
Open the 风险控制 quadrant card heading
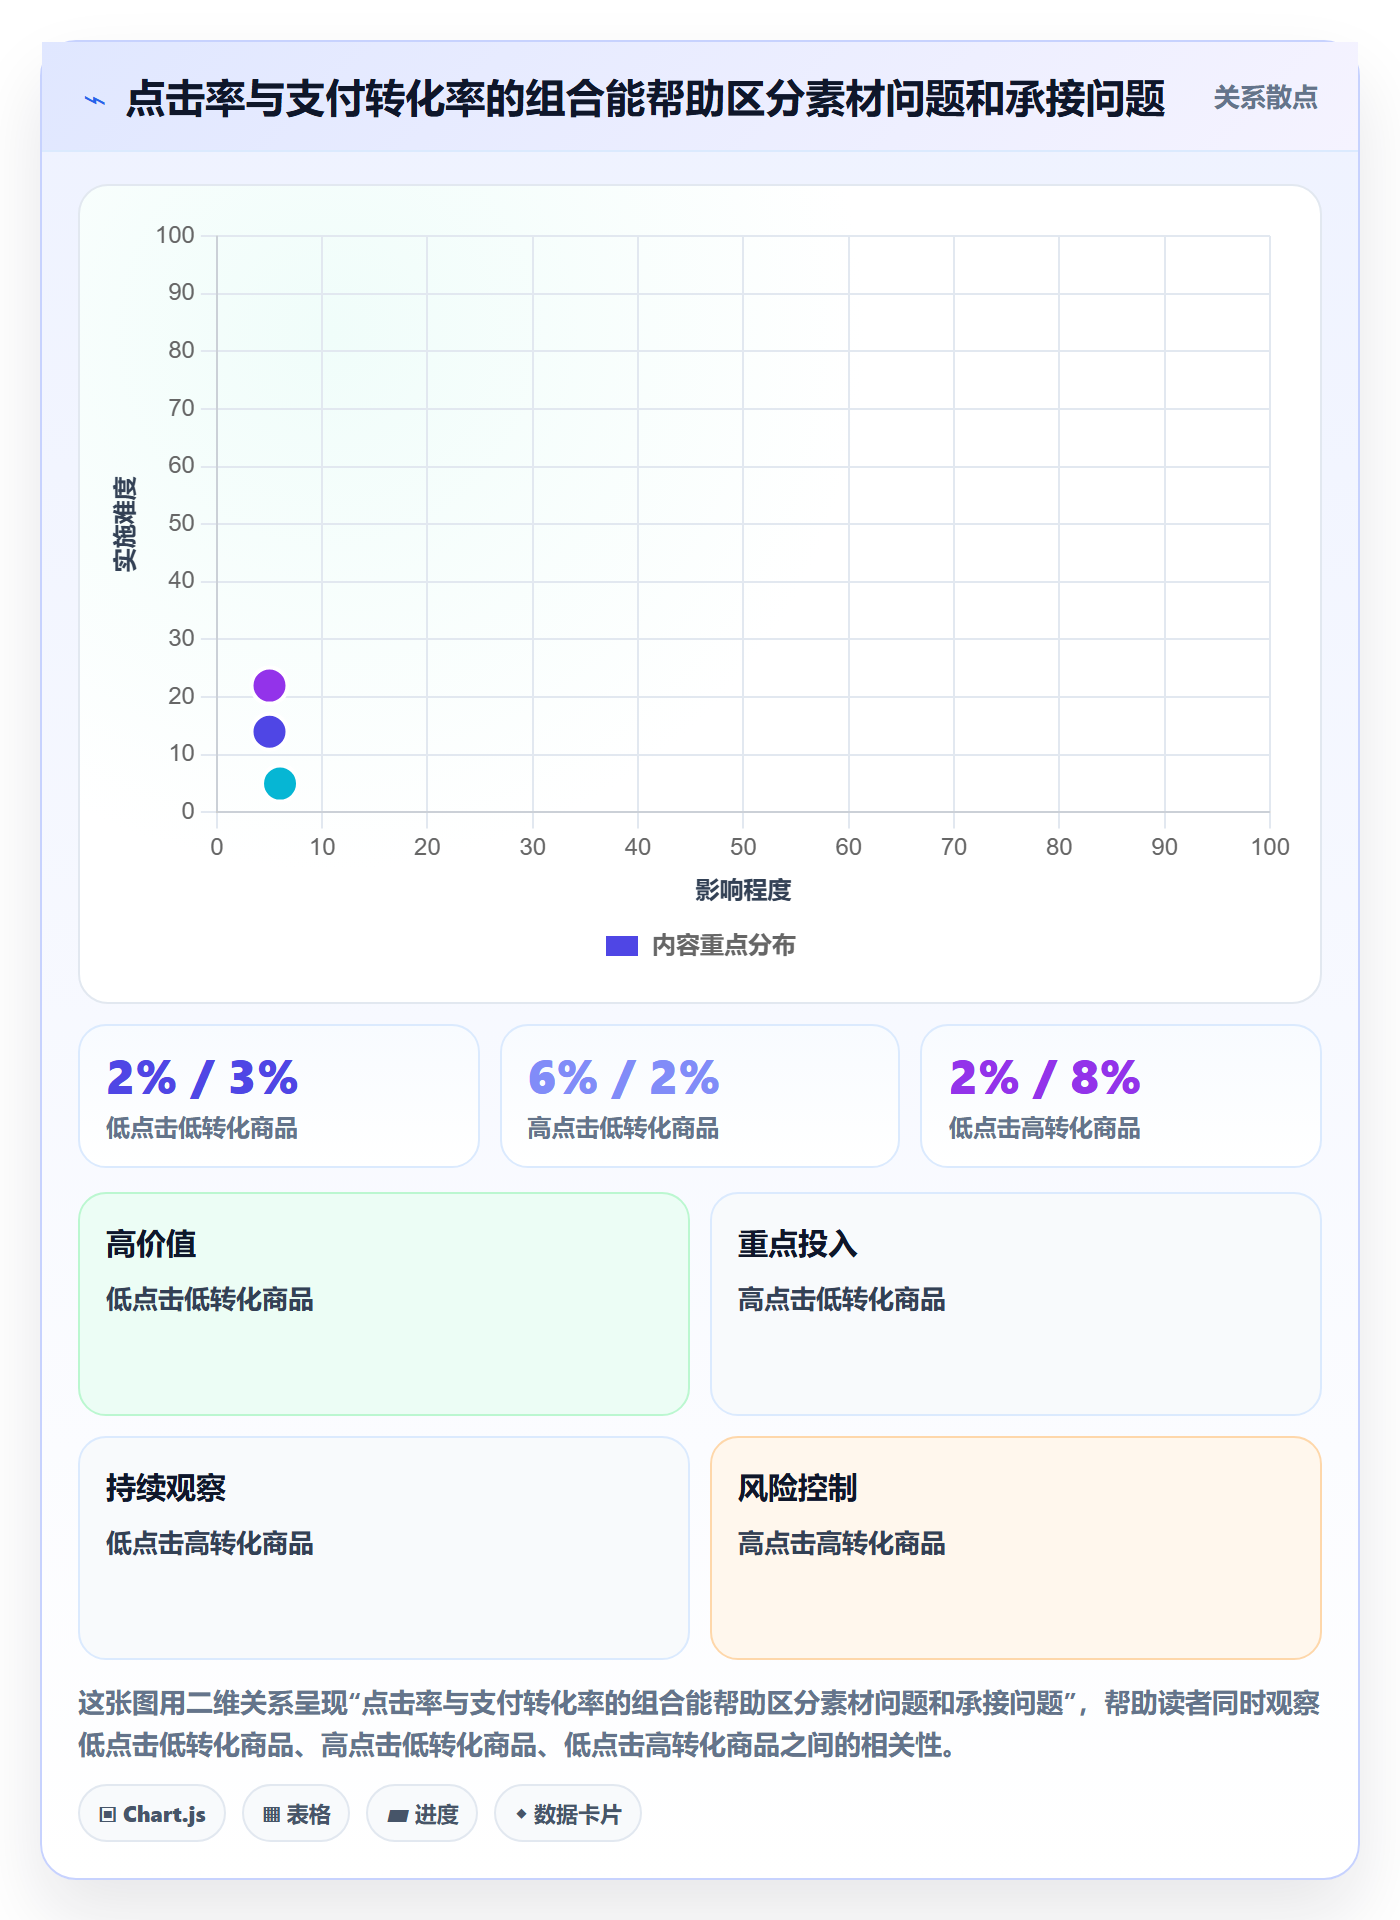797,1488
